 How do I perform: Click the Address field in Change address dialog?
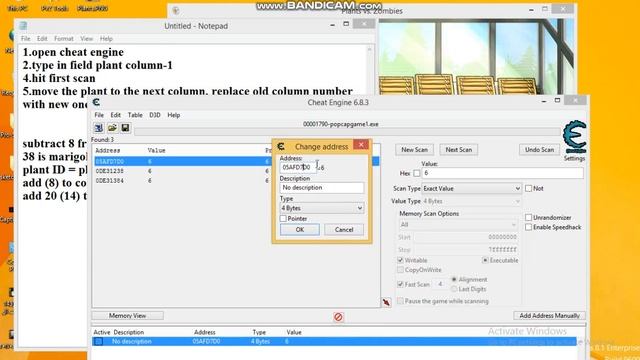pos(298,167)
